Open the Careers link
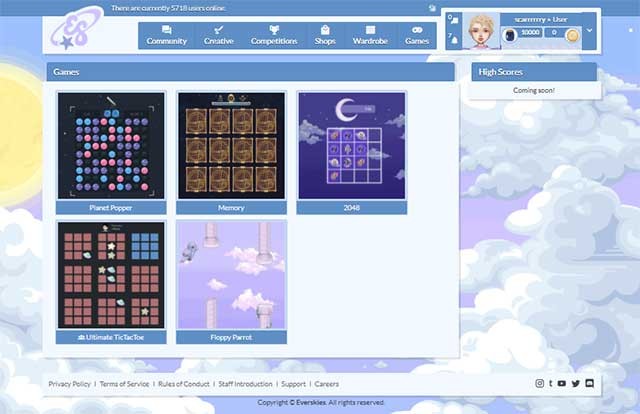 [x=327, y=384]
